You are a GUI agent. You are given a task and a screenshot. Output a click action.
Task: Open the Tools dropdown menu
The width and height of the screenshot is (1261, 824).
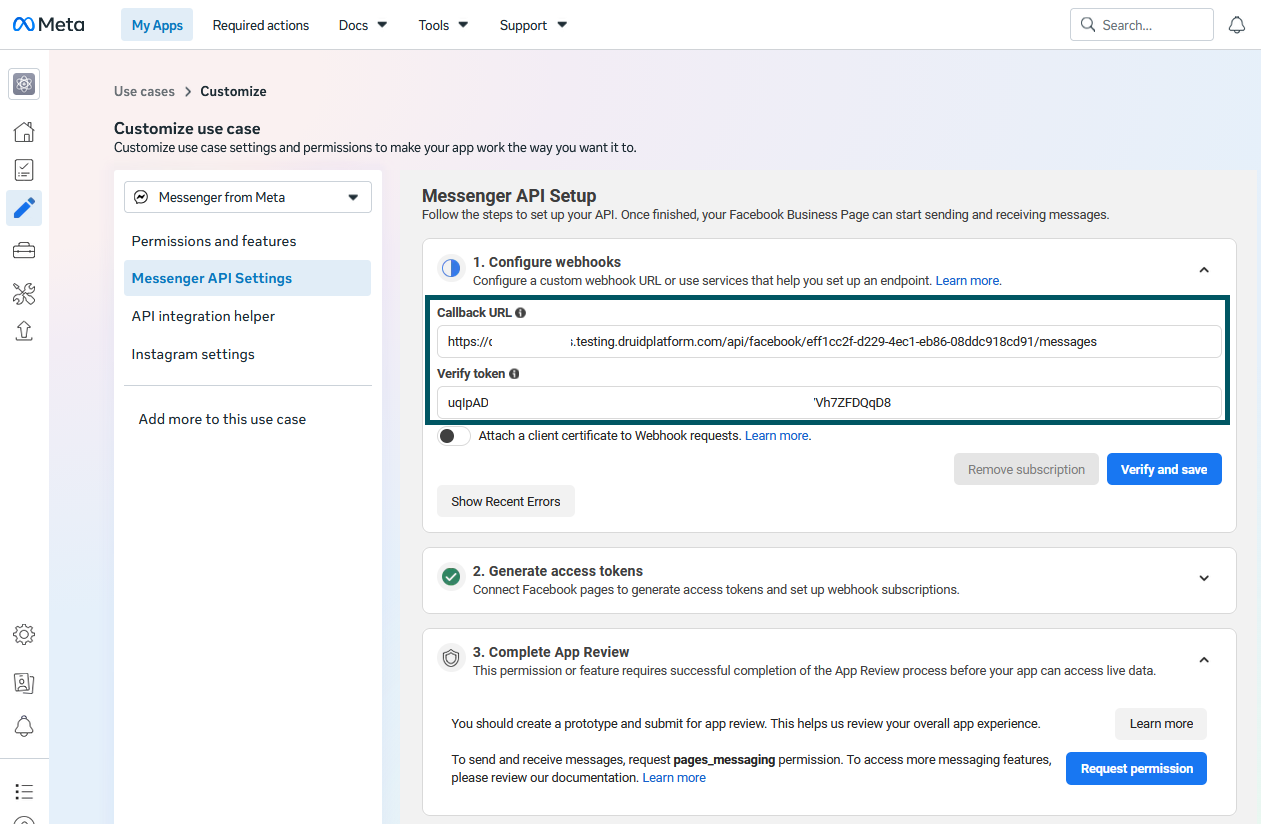pos(443,25)
